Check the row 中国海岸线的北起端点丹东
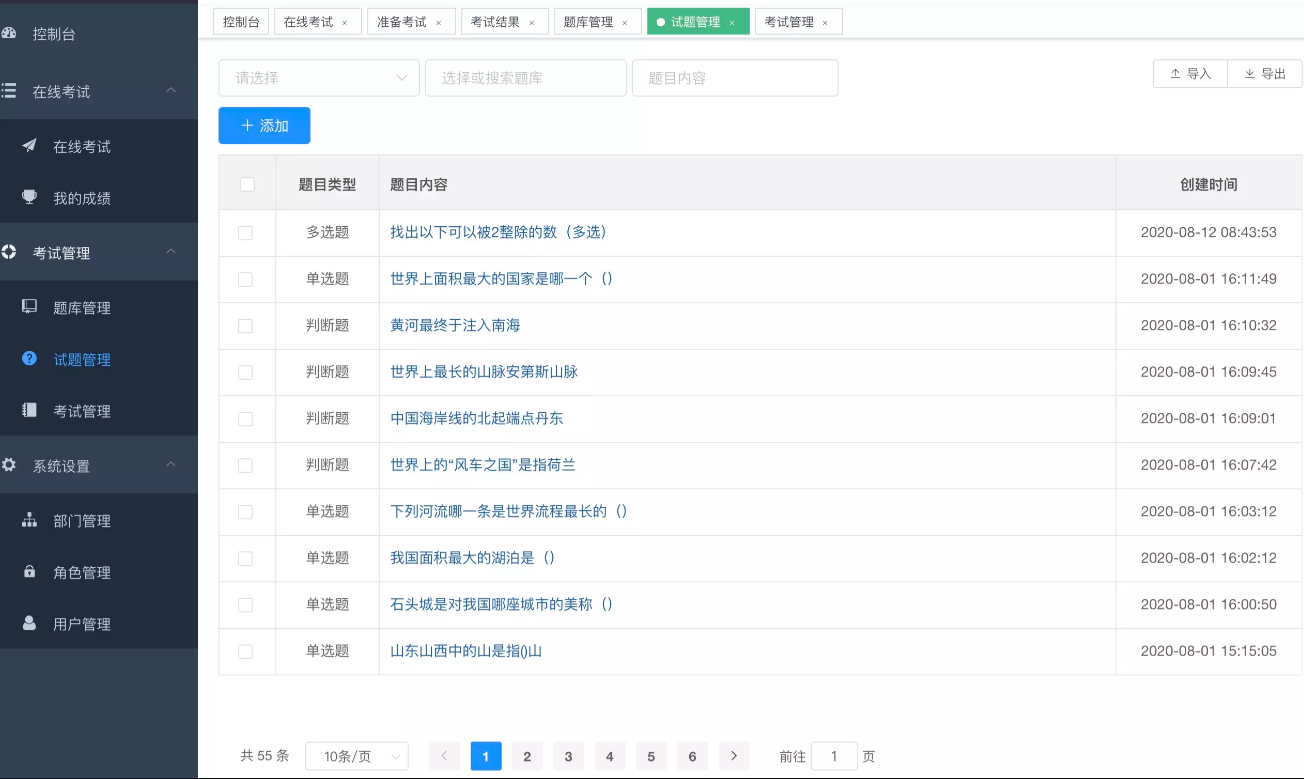Viewport: 1304px width, 779px height. click(x=245, y=418)
